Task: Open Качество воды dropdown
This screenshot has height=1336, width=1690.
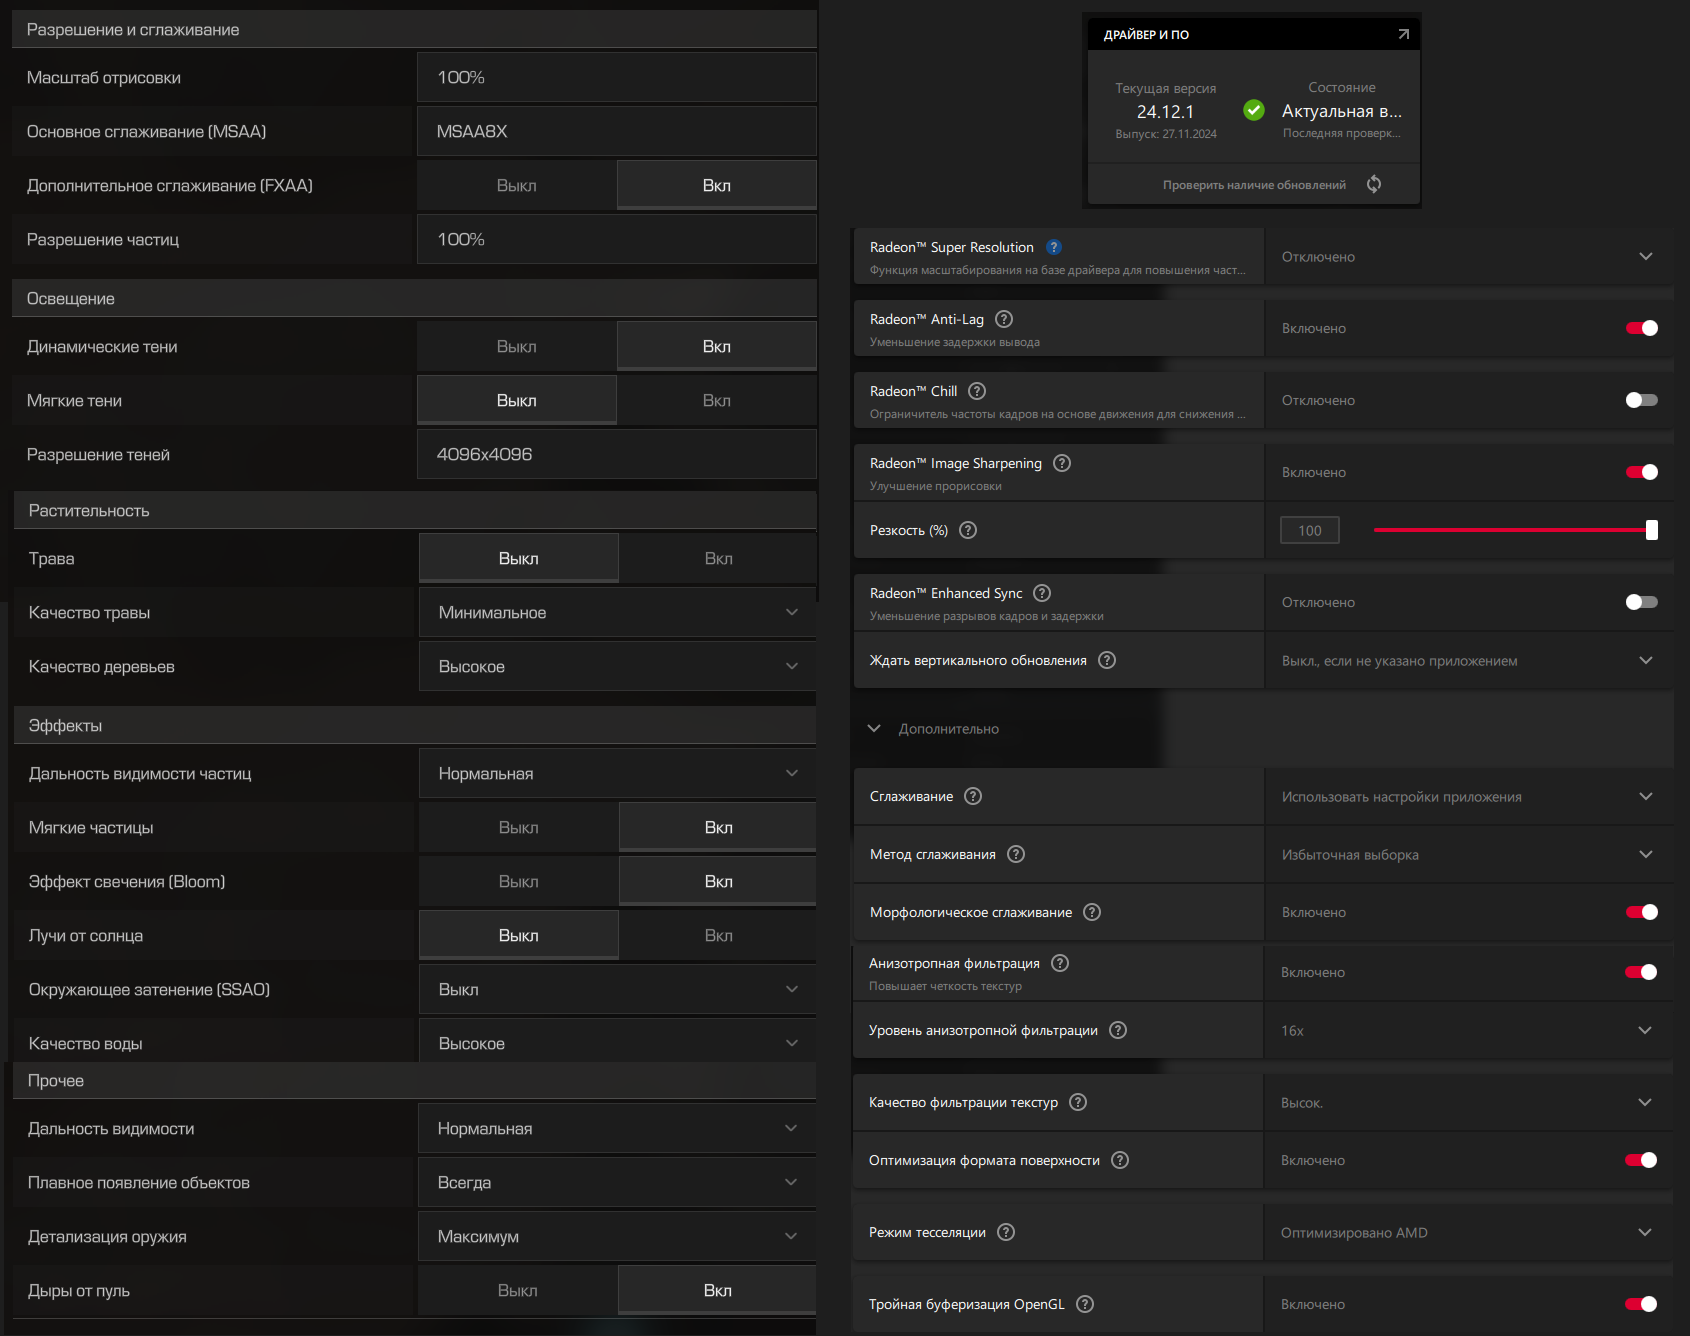Action: tap(617, 1042)
